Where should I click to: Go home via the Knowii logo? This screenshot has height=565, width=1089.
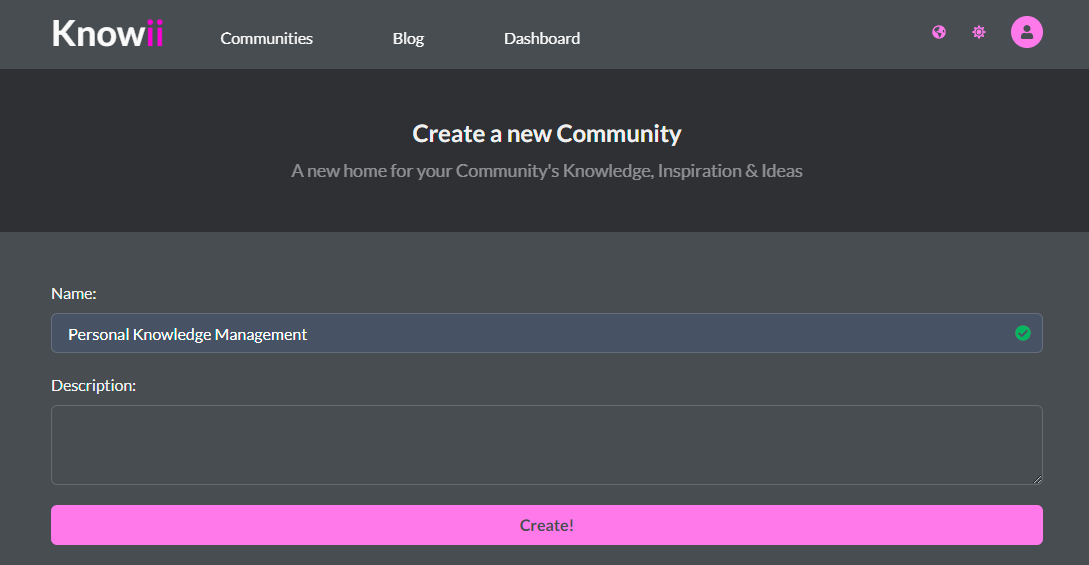[108, 33]
